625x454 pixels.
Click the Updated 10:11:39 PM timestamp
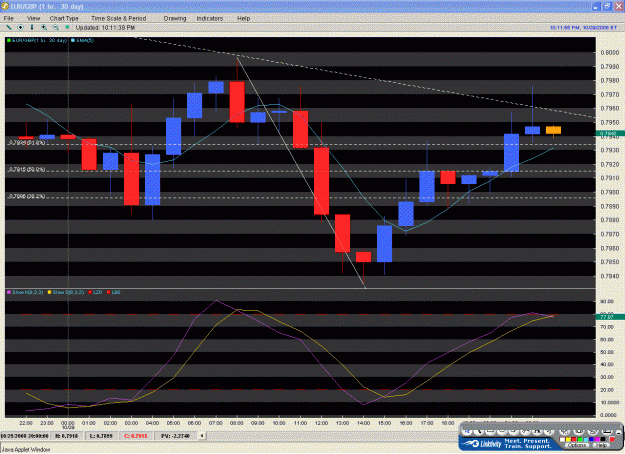pyautogui.click(x=105, y=28)
